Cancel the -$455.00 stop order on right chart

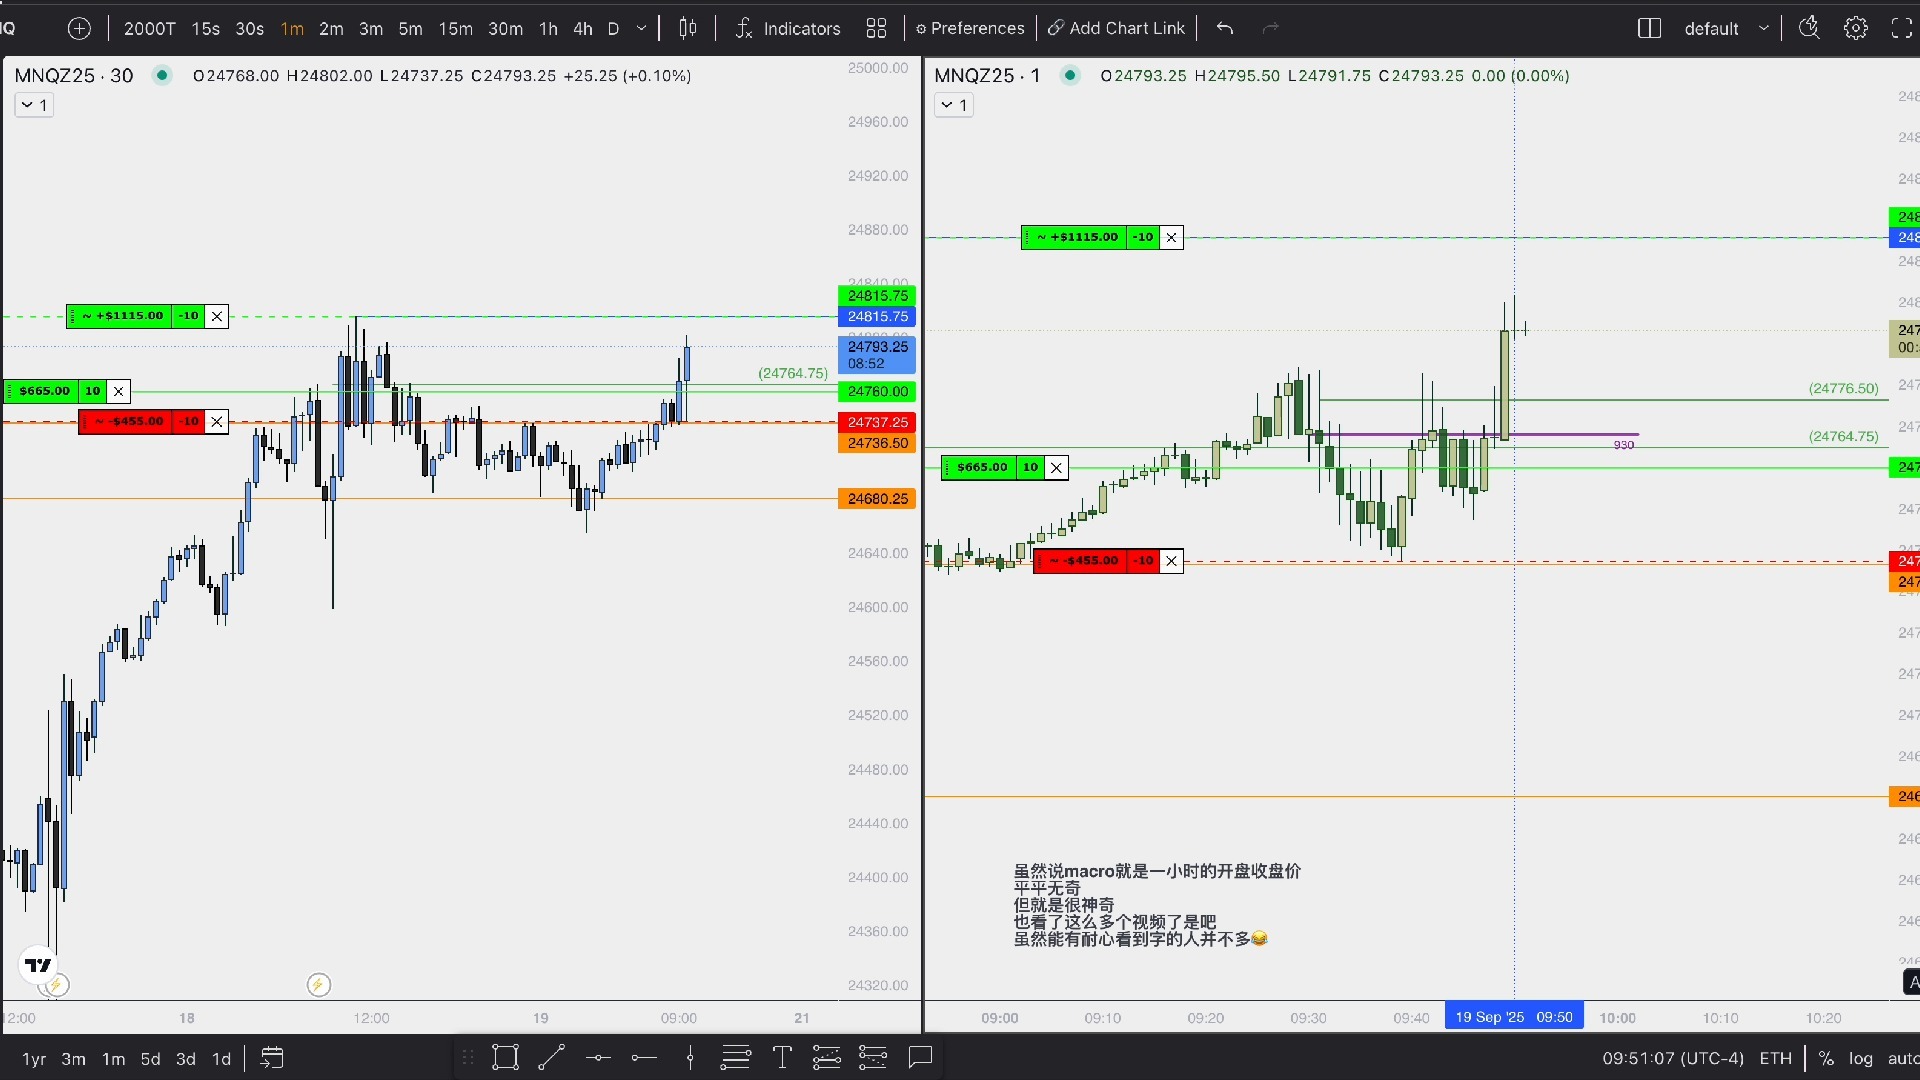1171,561
